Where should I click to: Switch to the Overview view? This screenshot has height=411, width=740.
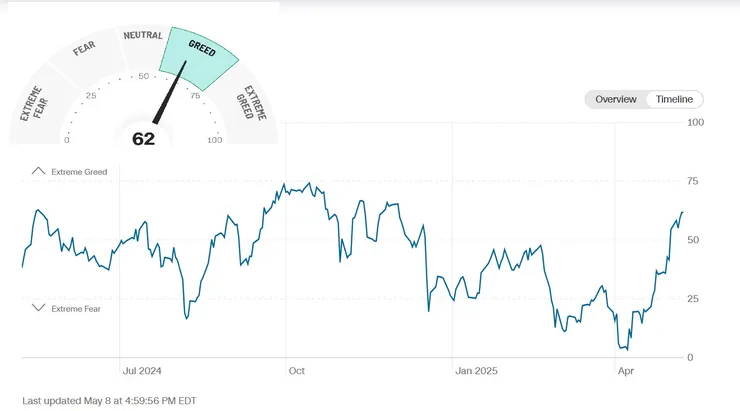pyautogui.click(x=616, y=99)
